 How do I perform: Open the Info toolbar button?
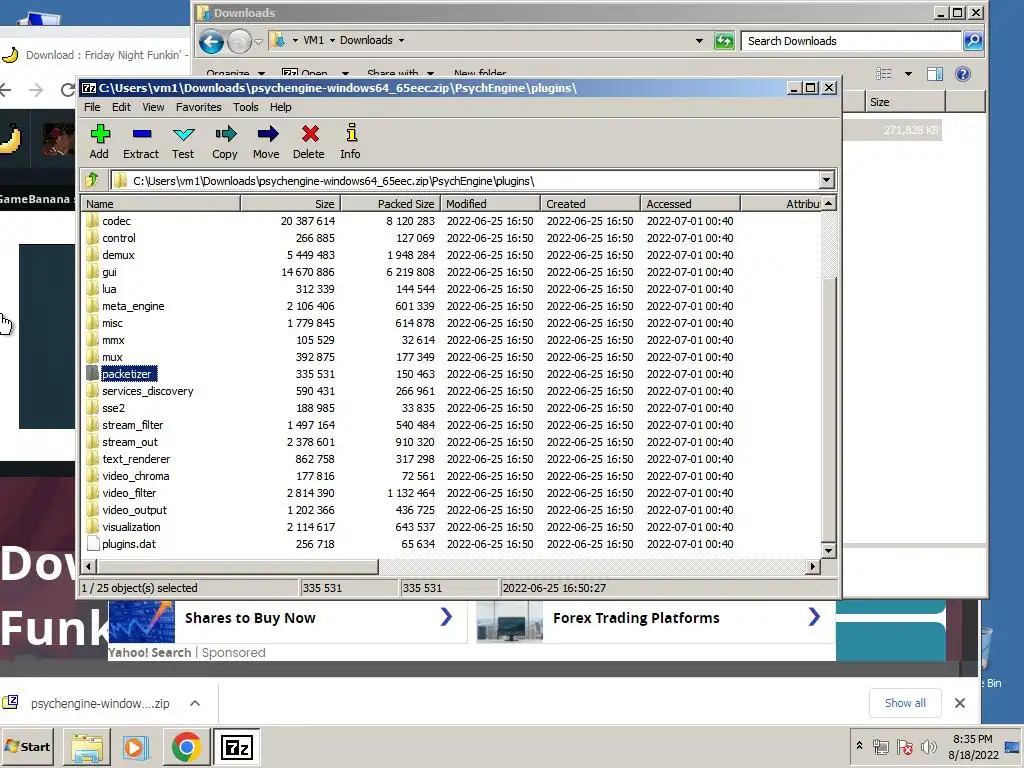[351, 141]
